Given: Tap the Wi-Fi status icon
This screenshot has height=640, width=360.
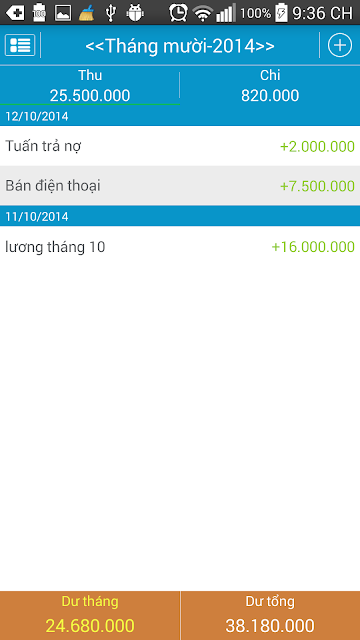Looking at the screenshot, I should (202, 13).
